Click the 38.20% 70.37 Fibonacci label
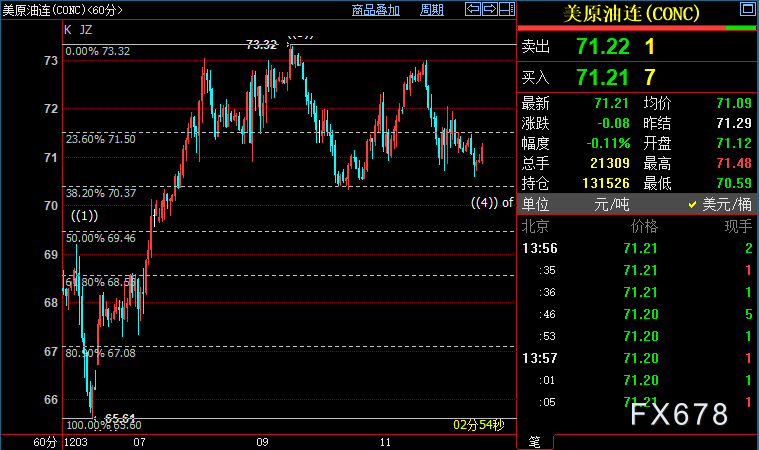The image size is (759, 450). (101, 194)
